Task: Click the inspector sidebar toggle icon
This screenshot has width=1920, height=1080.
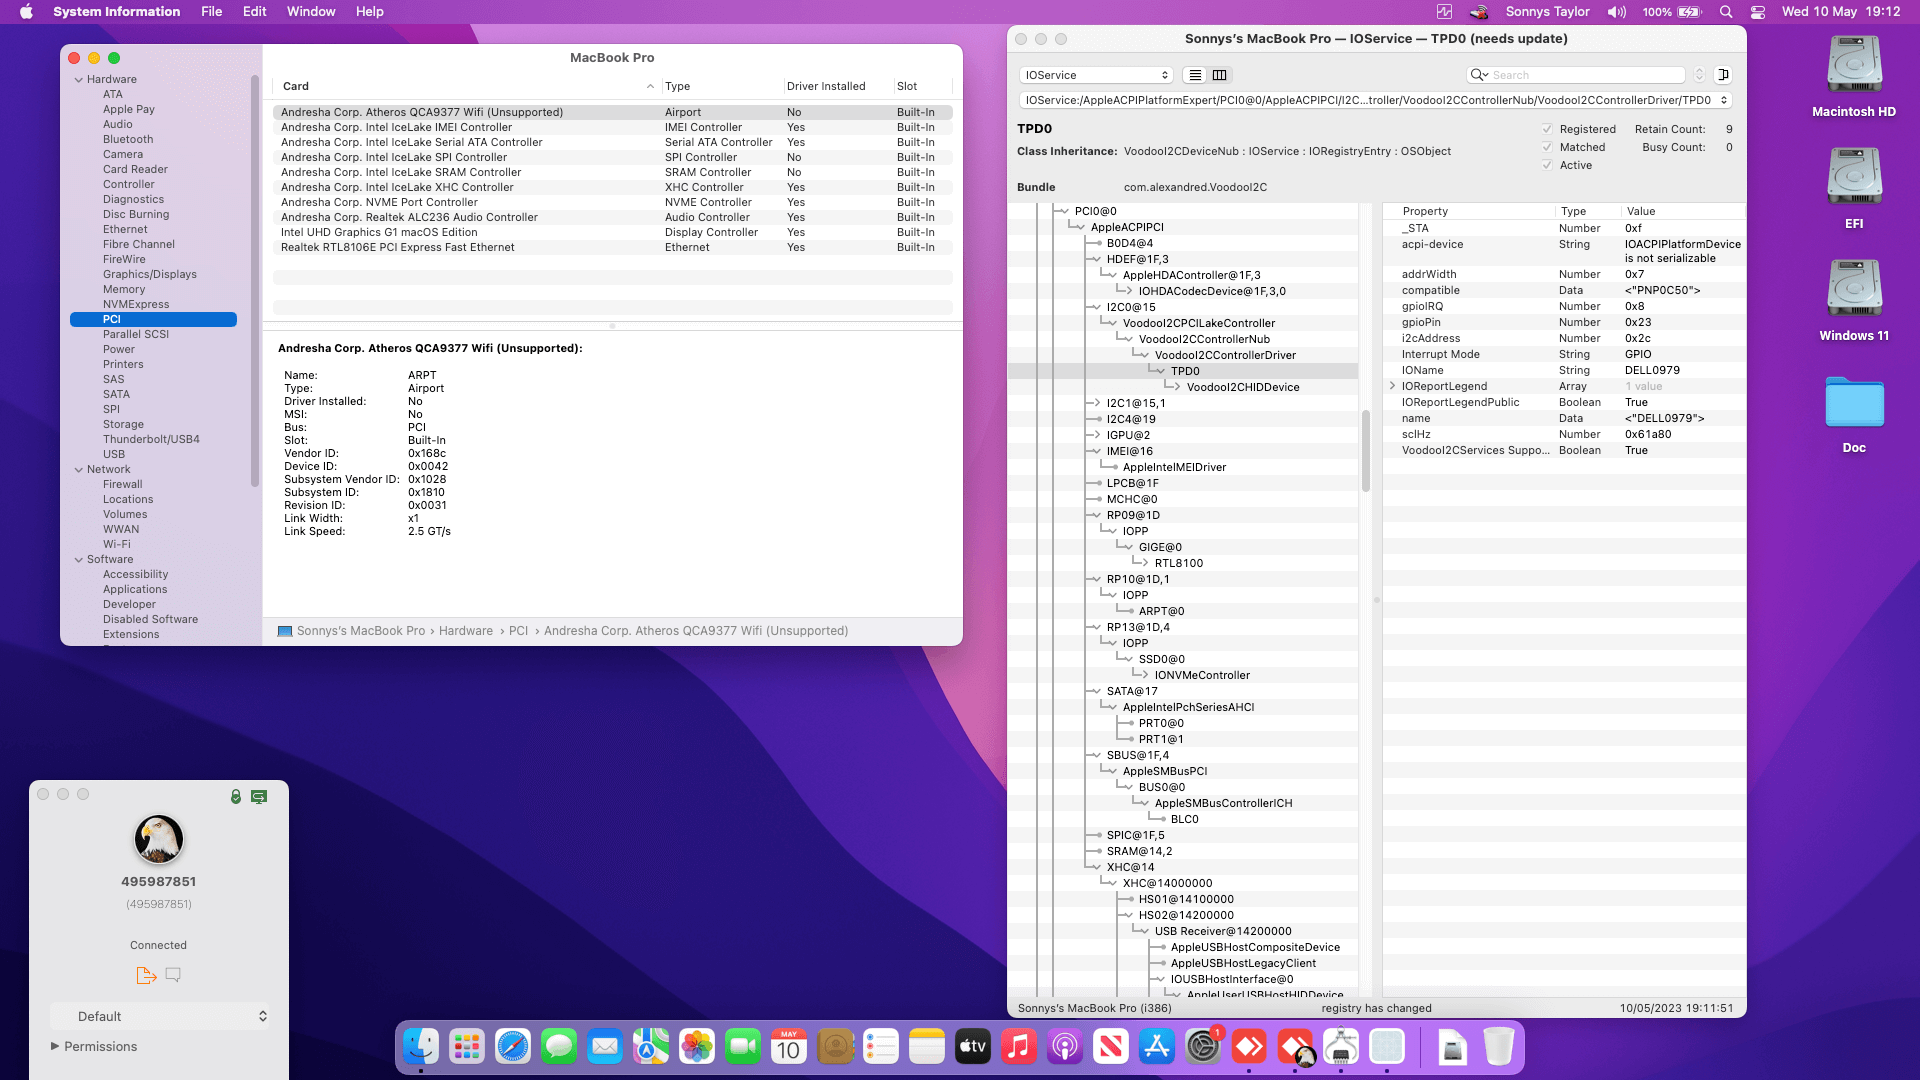Action: tap(1724, 75)
